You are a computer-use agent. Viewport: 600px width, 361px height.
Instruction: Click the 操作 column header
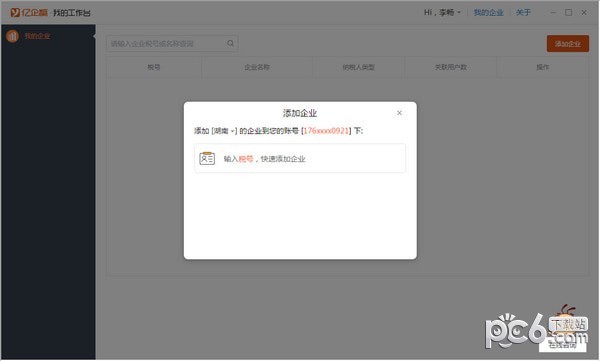point(543,67)
